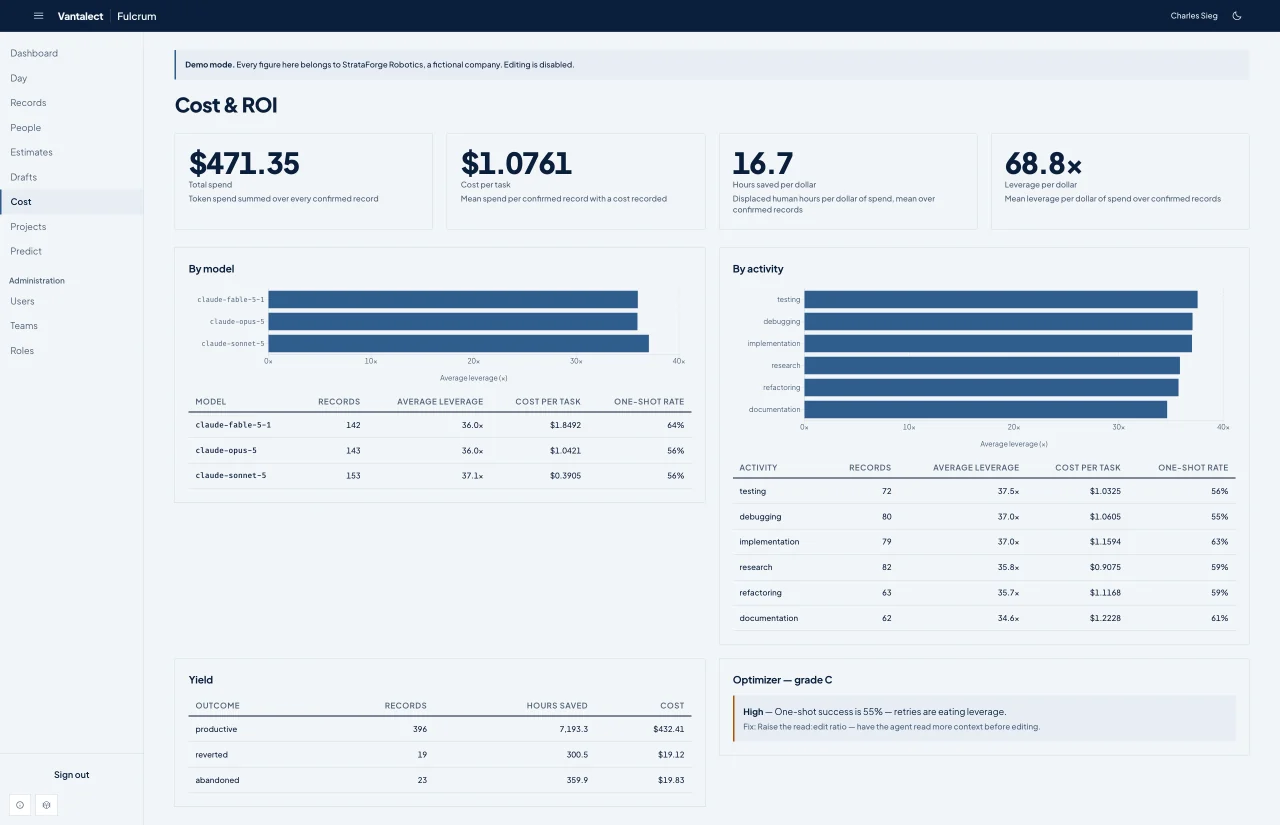The height and width of the screenshot is (825, 1280).
Task: Click the High optimizer recommendation
Action: [984, 718]
